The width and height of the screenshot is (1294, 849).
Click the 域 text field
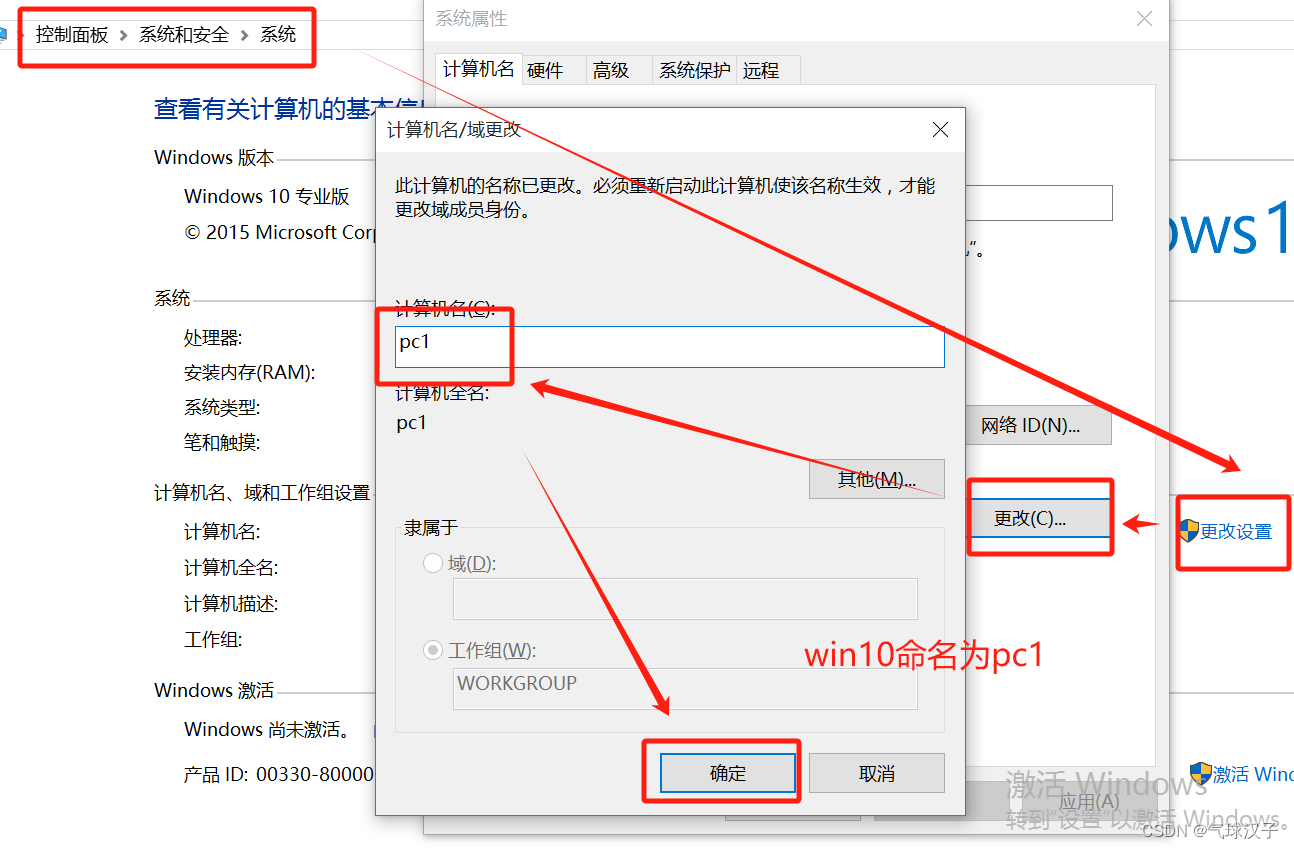tap(685, 599)
